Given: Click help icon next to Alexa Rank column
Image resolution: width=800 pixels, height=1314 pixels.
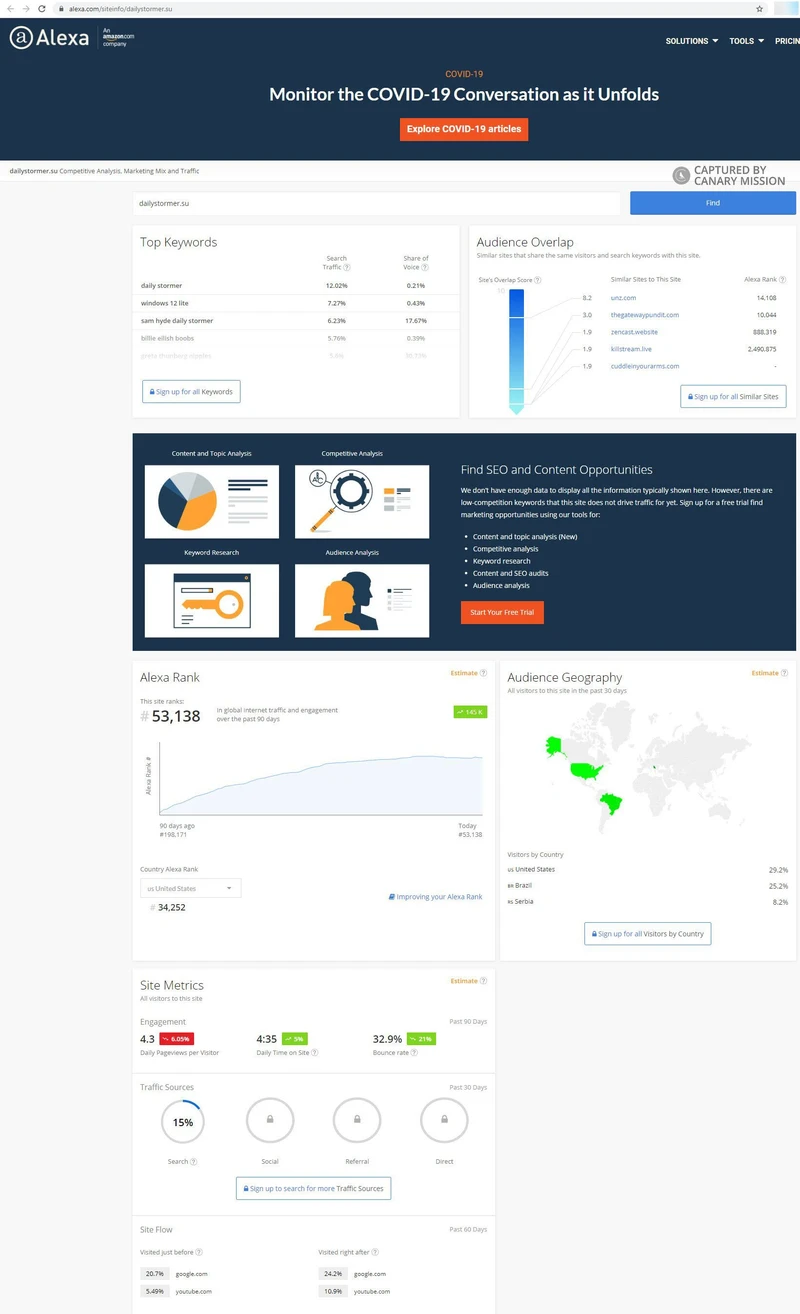Looking at the screenshot, I should pos(782,280).
